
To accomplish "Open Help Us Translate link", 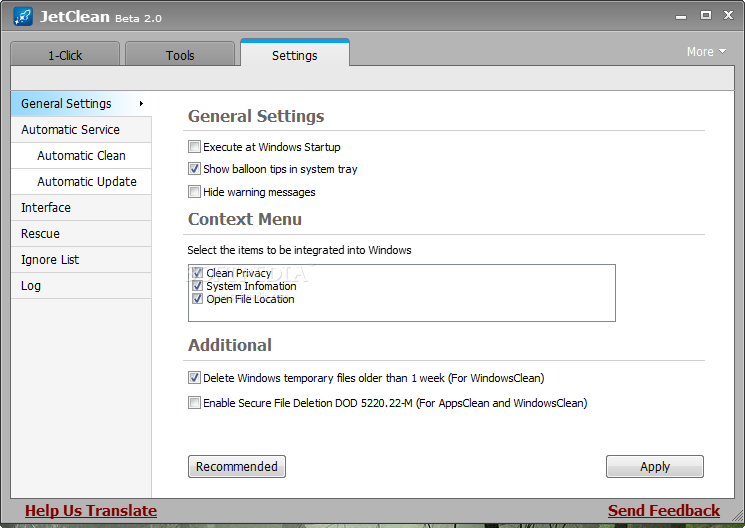I will point(91,510).
